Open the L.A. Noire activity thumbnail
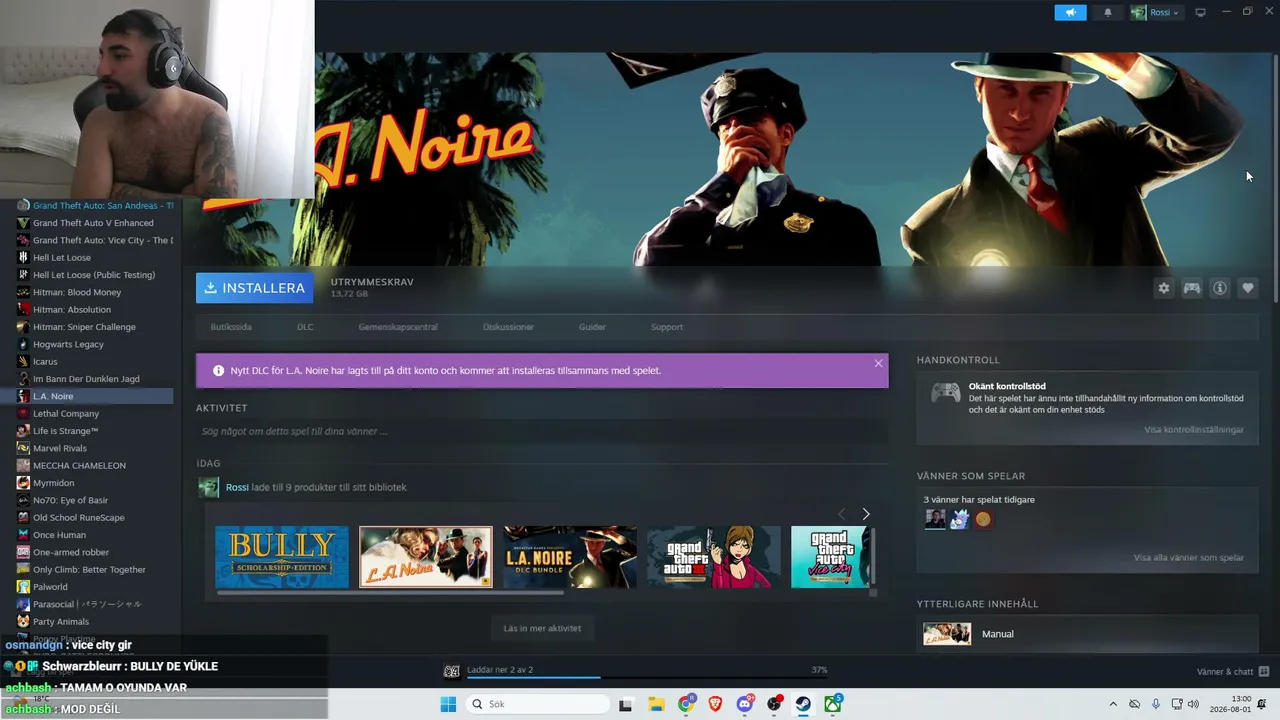The width and height of the screenshot is (1280, 720). pyautogui.click(x=426, y=557)
